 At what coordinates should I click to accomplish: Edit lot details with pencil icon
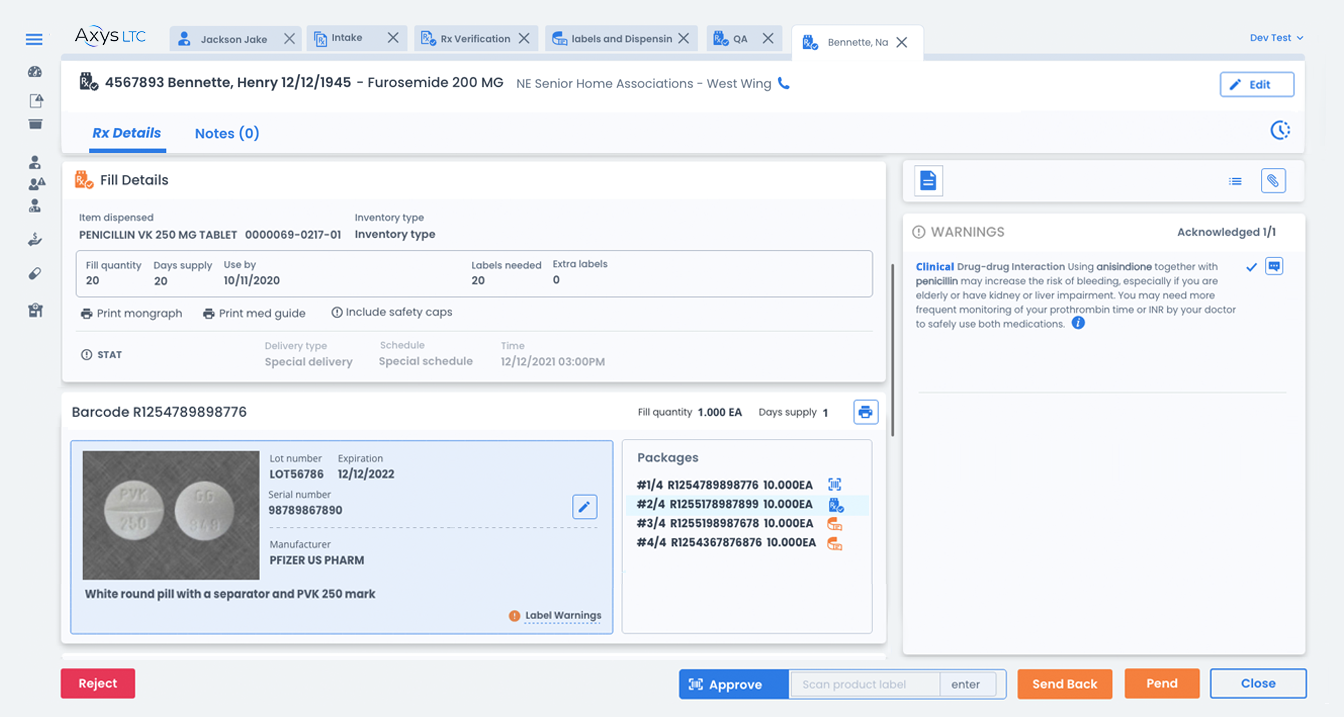tap(585, 507)
